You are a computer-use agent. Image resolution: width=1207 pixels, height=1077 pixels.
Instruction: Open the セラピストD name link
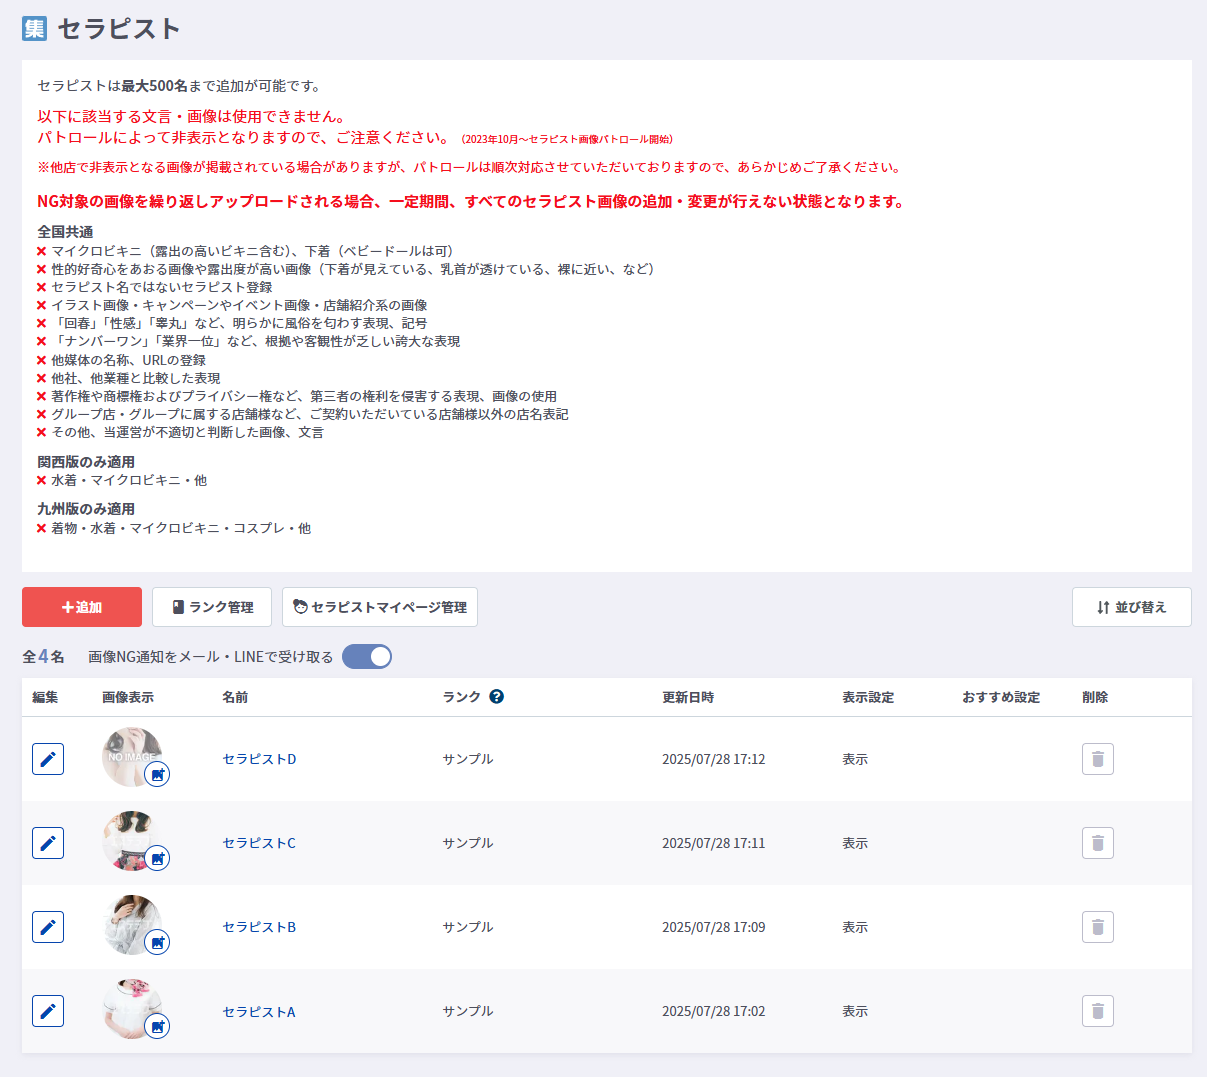[x=259, y=759]
